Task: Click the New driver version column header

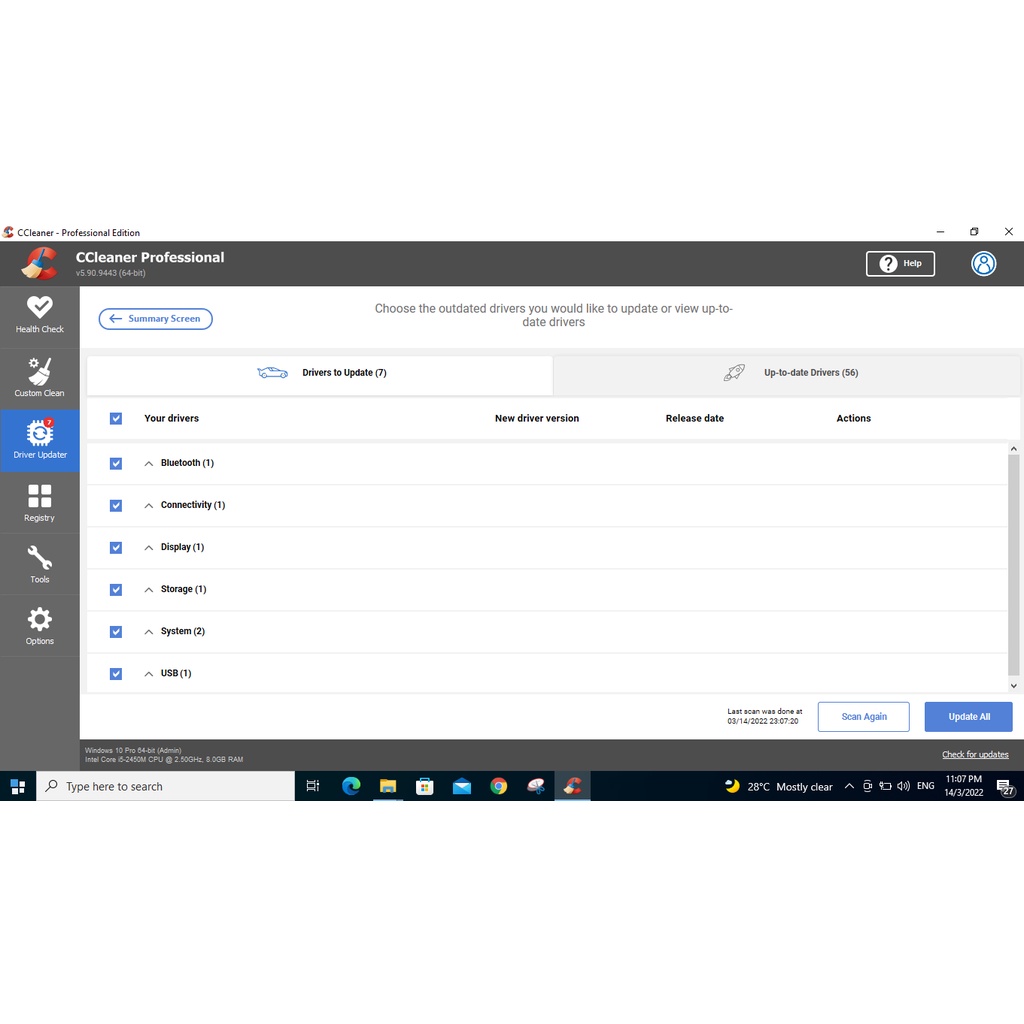Action: click(537, 419)
